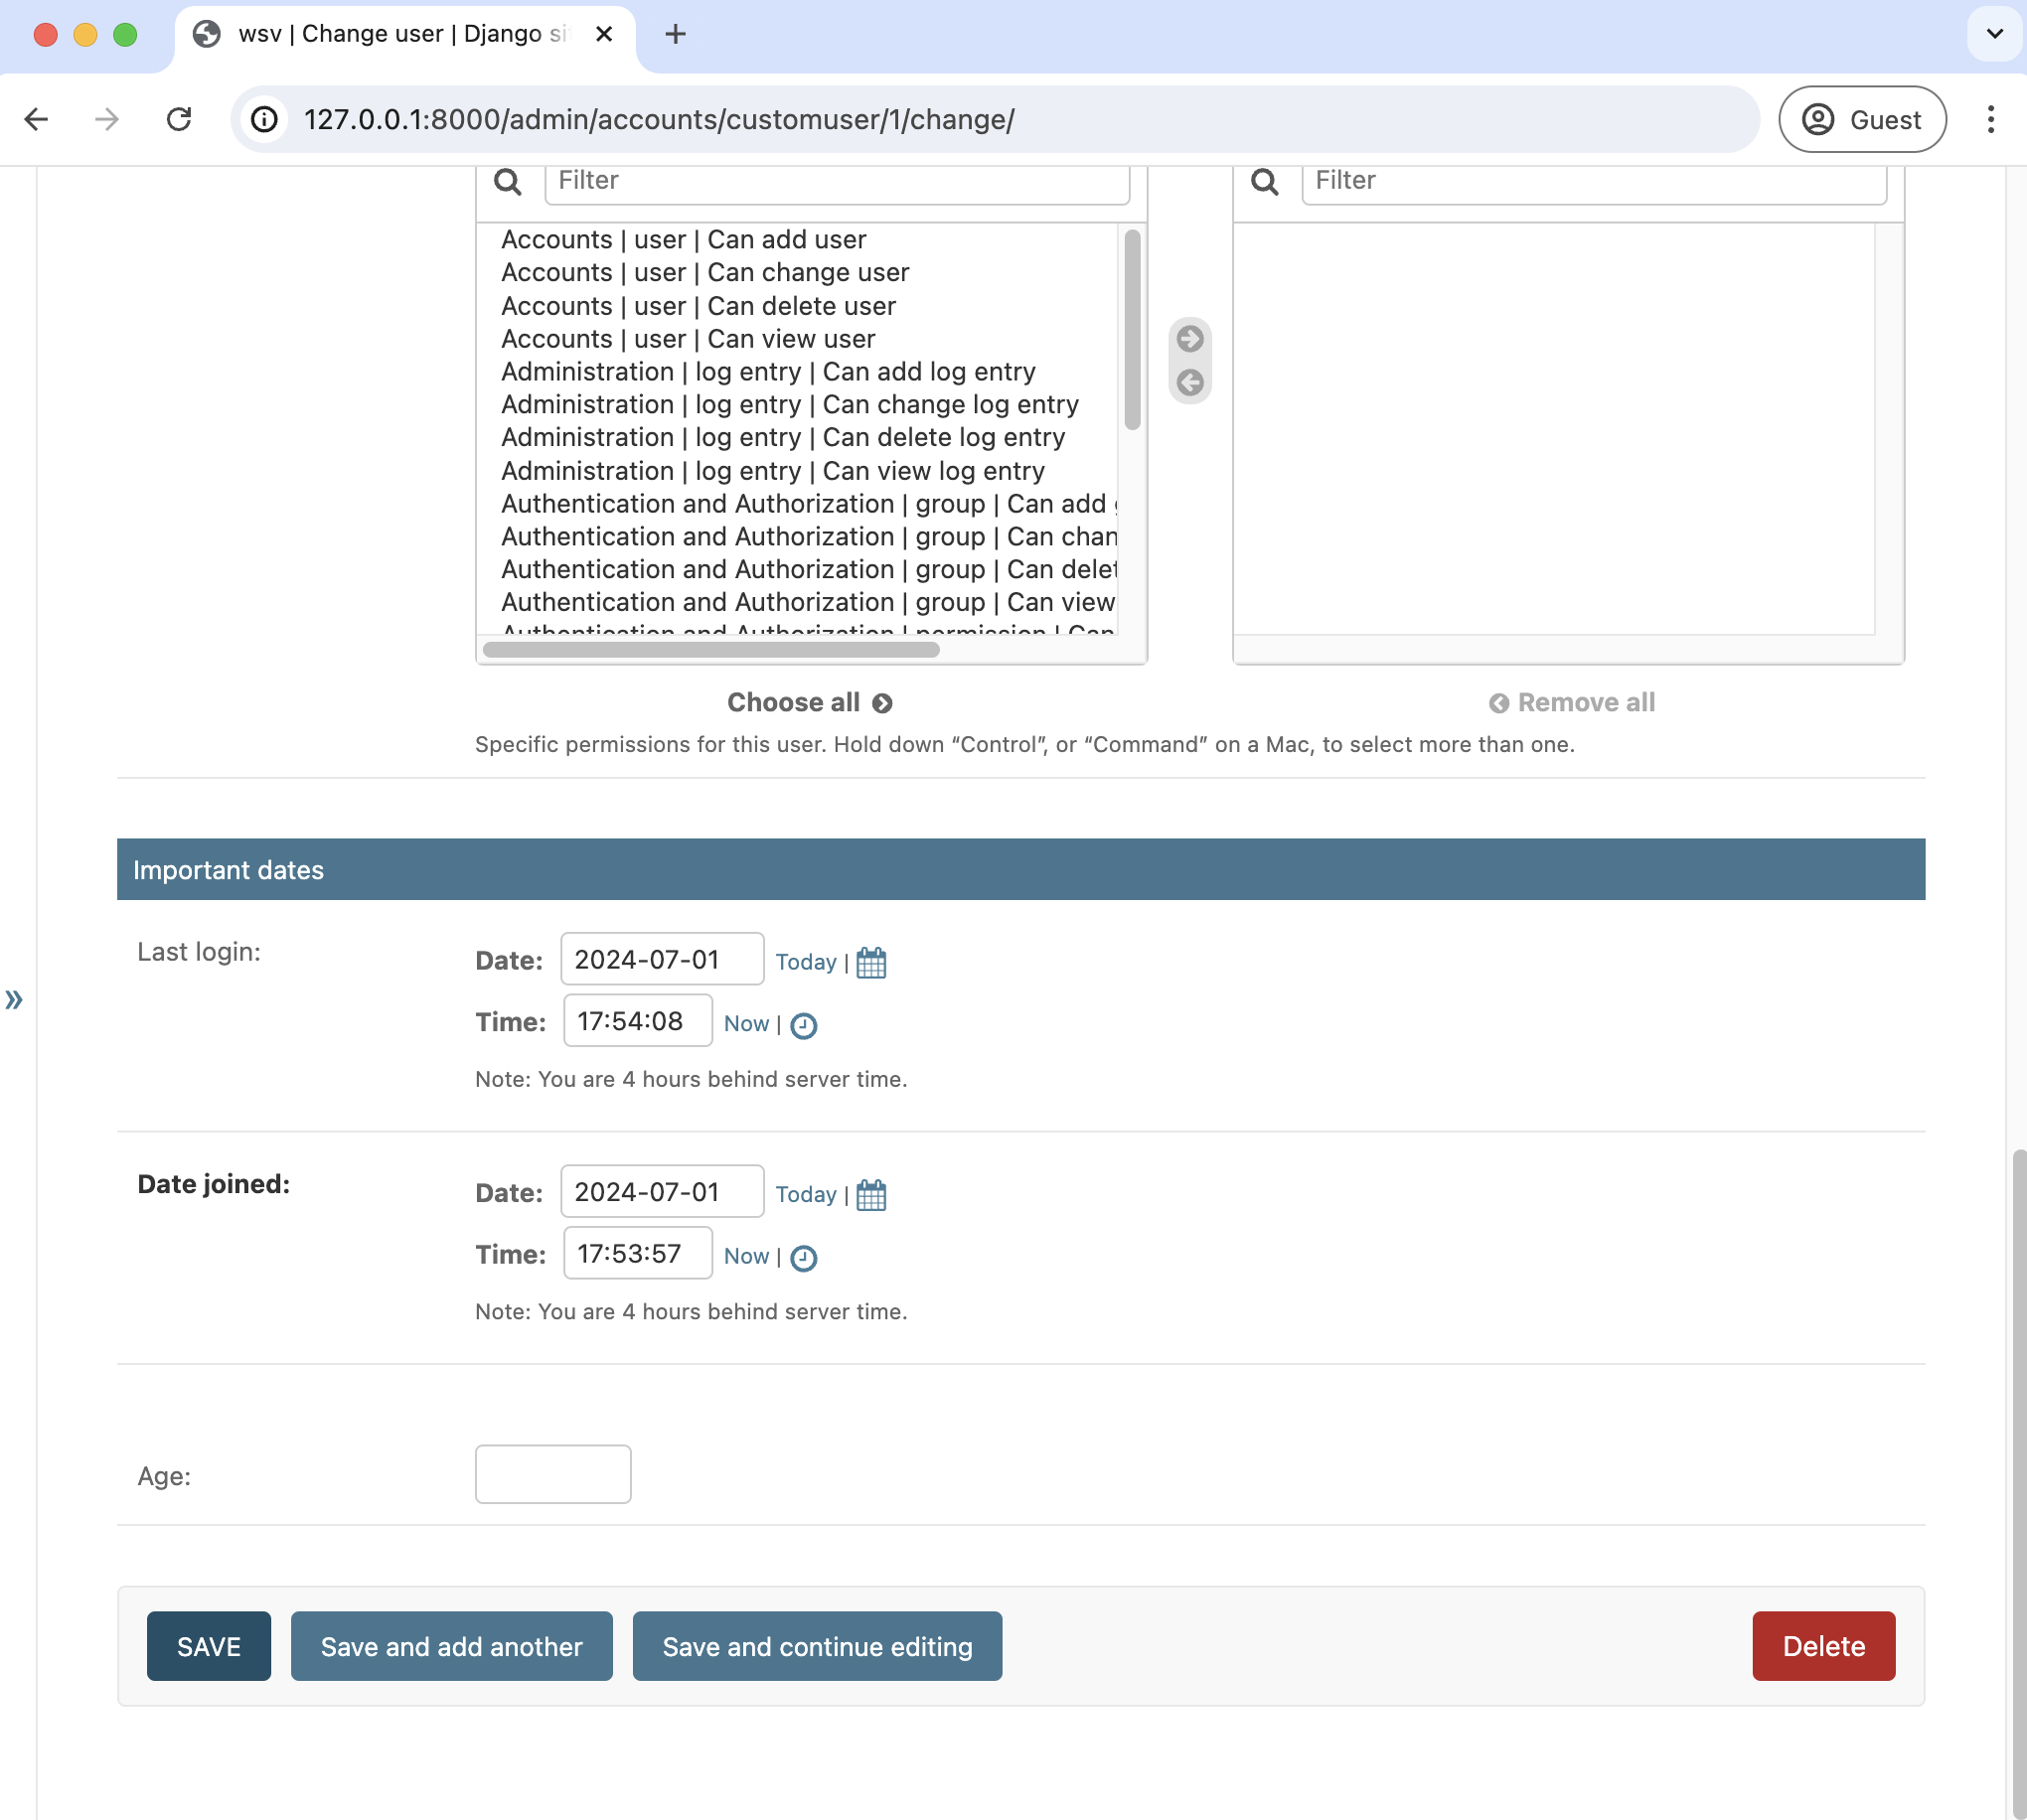
Task: Click the Remove all permissions button
Action: click(x=1569, y=701)
